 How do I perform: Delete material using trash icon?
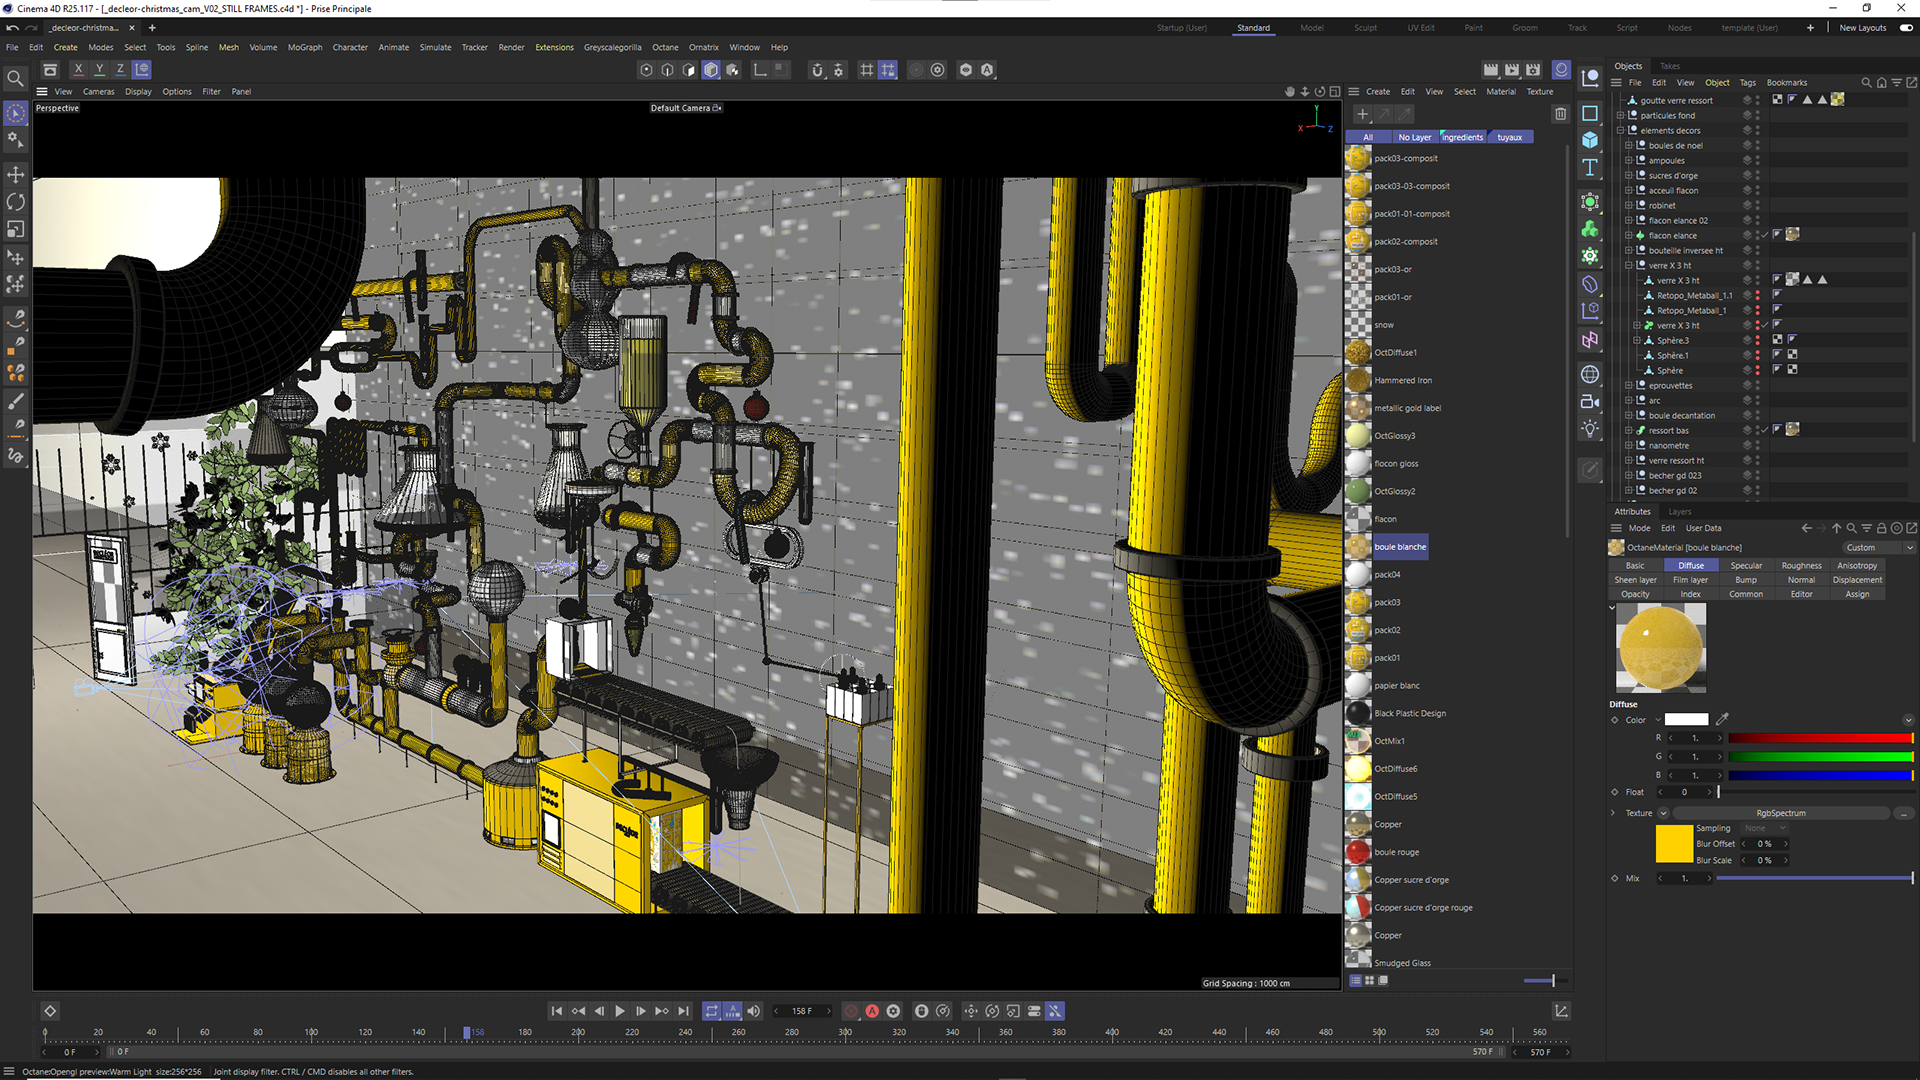click(1560, 114)
